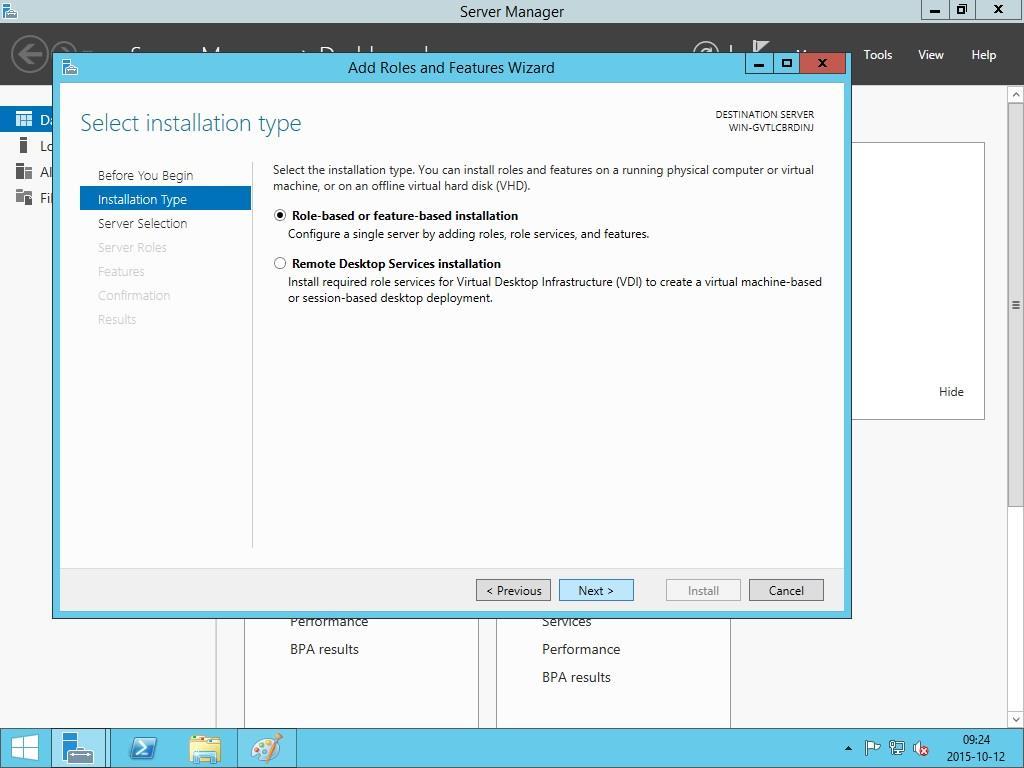
Task: Click the Server Manager title bar icon
Action: (x=9, y=10)
